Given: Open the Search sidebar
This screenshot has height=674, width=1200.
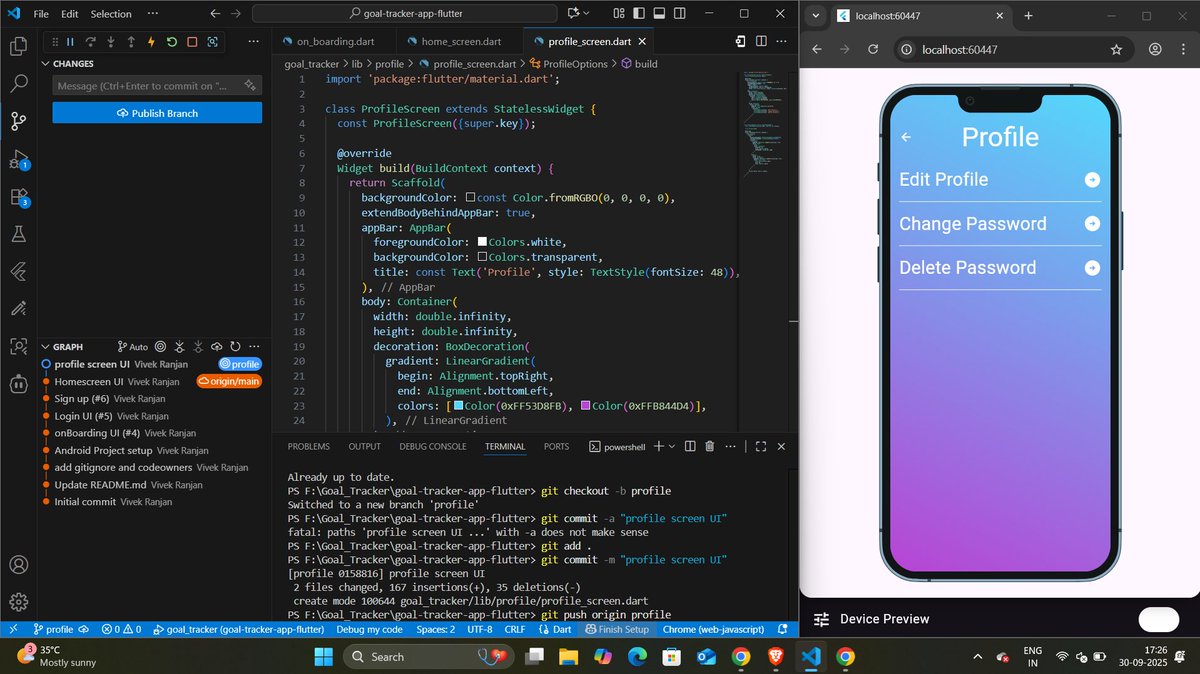Looking at the screenshot, I should pyautogui.click(x=18, y=84).
